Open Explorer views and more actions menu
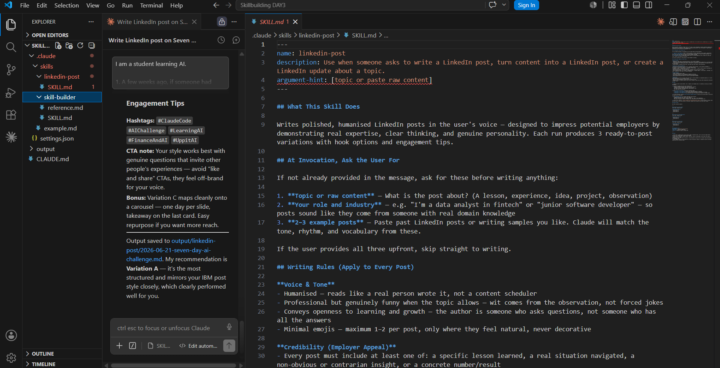The width and height of the screenshot is (720, 368). [x=91, y=22]
